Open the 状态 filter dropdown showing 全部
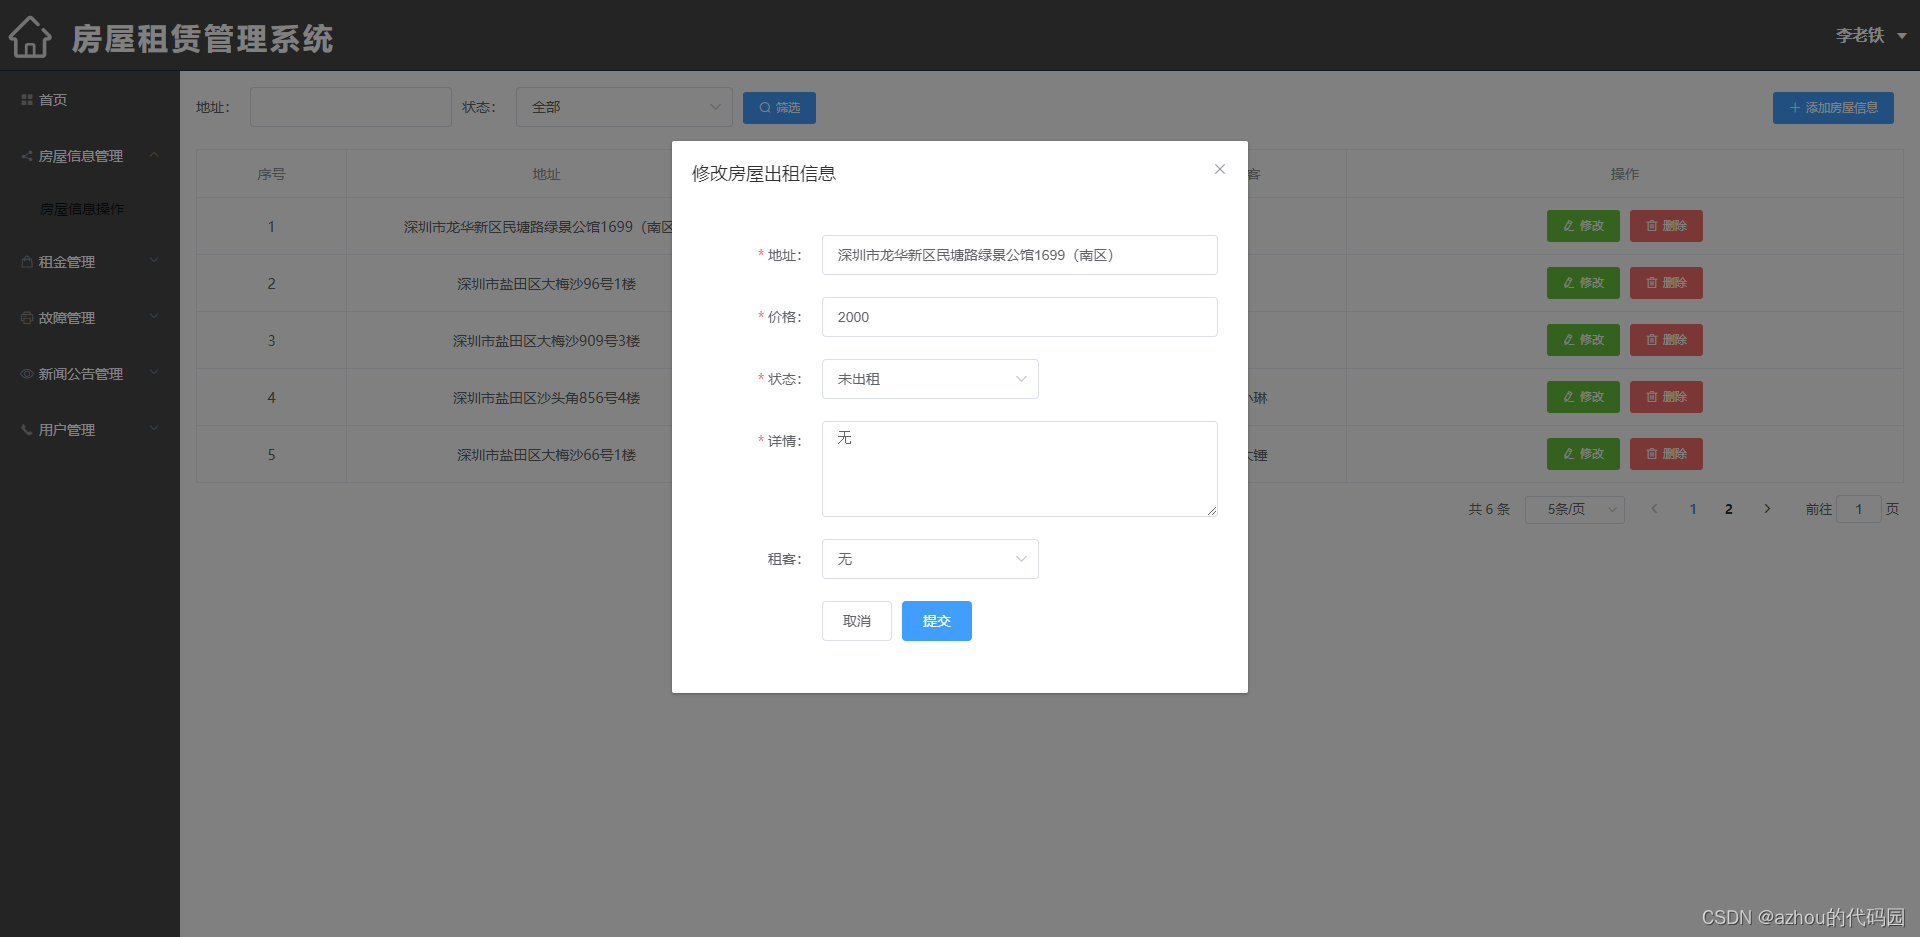Viewport: 1920px width, 937px height. point(624,107)
